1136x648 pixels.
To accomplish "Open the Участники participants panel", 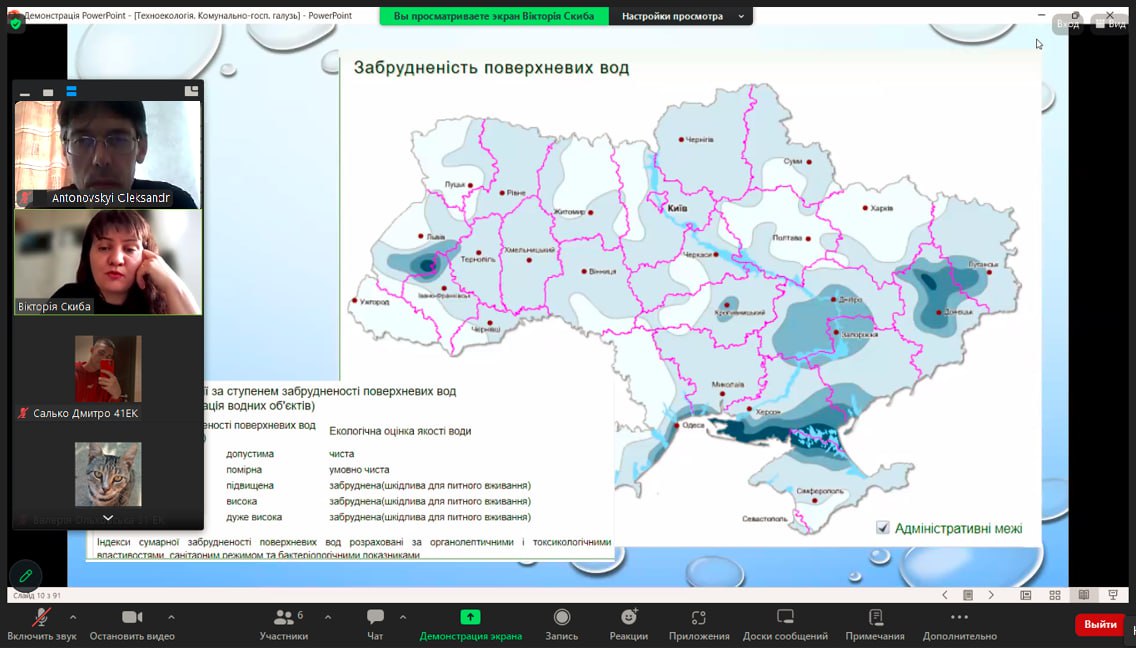I will click(283, 625).
